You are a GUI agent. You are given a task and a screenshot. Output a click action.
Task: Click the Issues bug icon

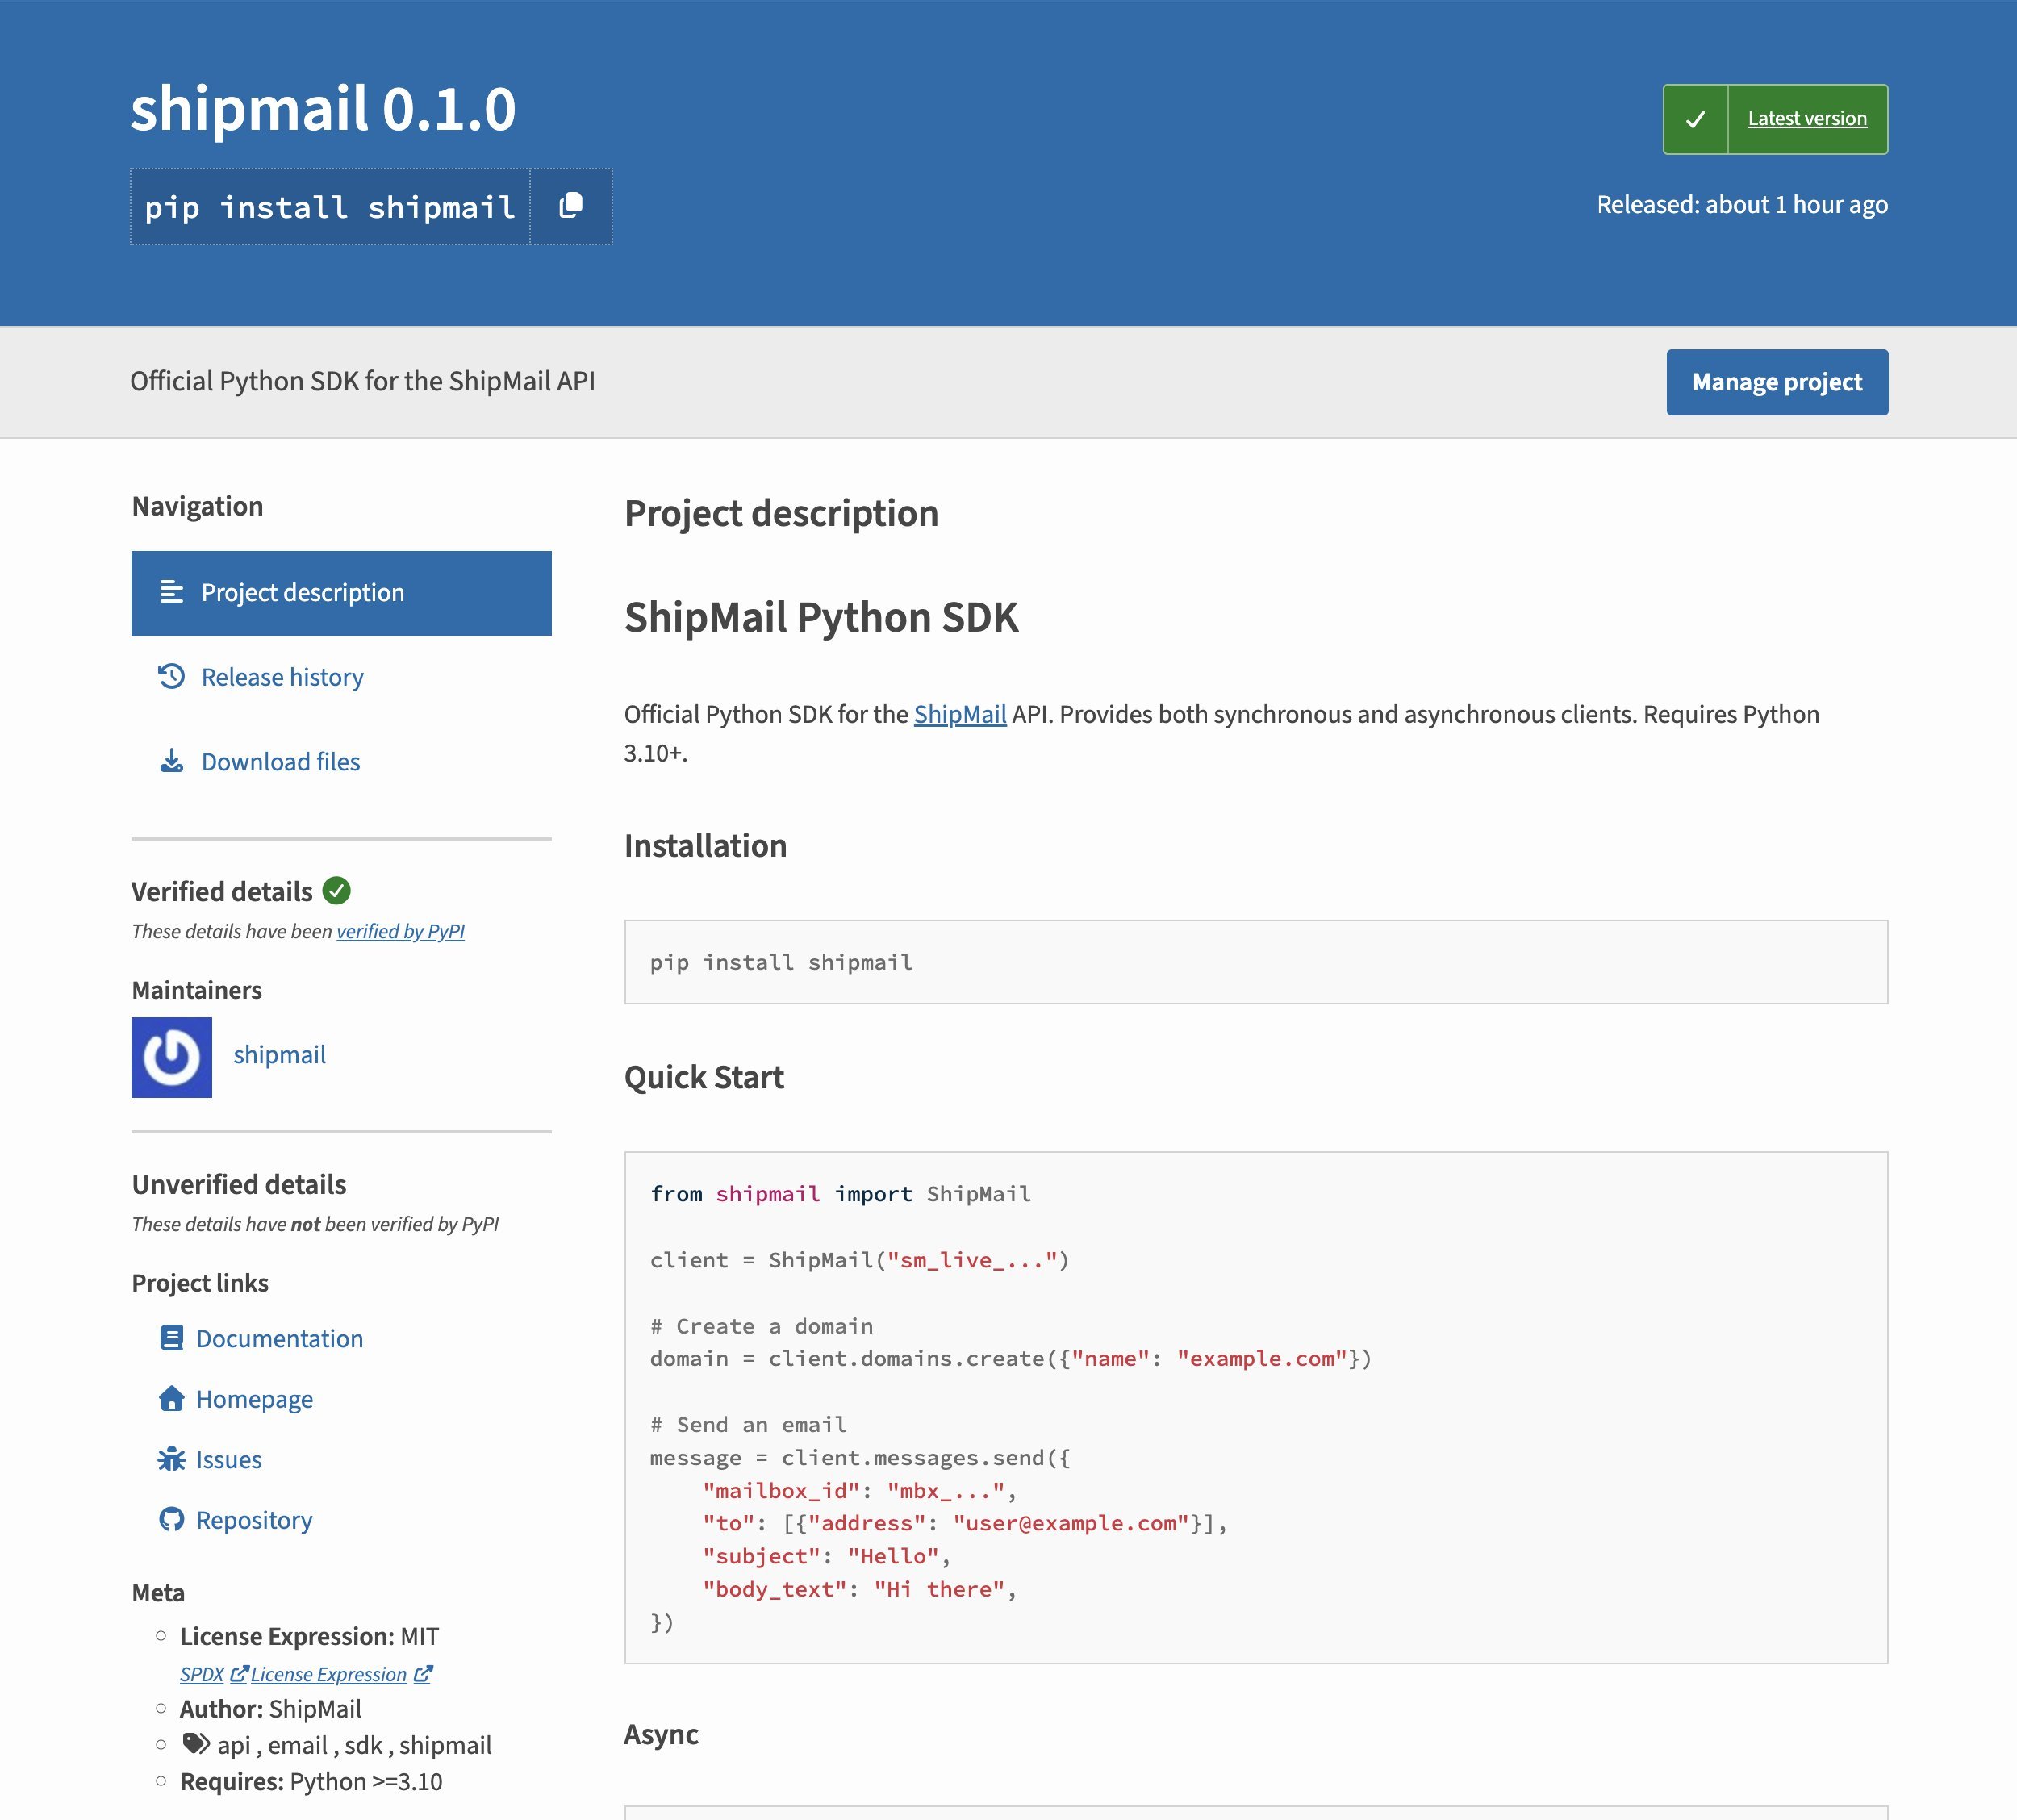[x=171, y=1459]
